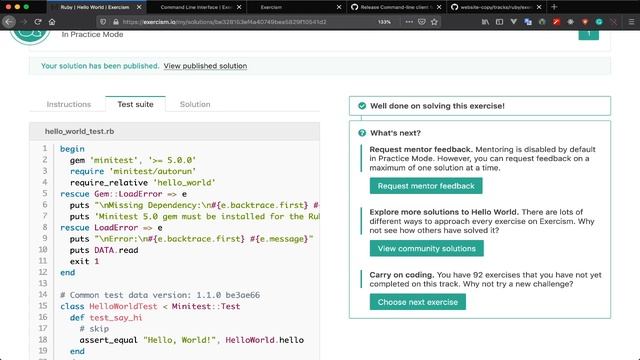Viewport: 640px width, 360px height.
Task: Click the exercism.io address bar URL
Action: (224, 22)
